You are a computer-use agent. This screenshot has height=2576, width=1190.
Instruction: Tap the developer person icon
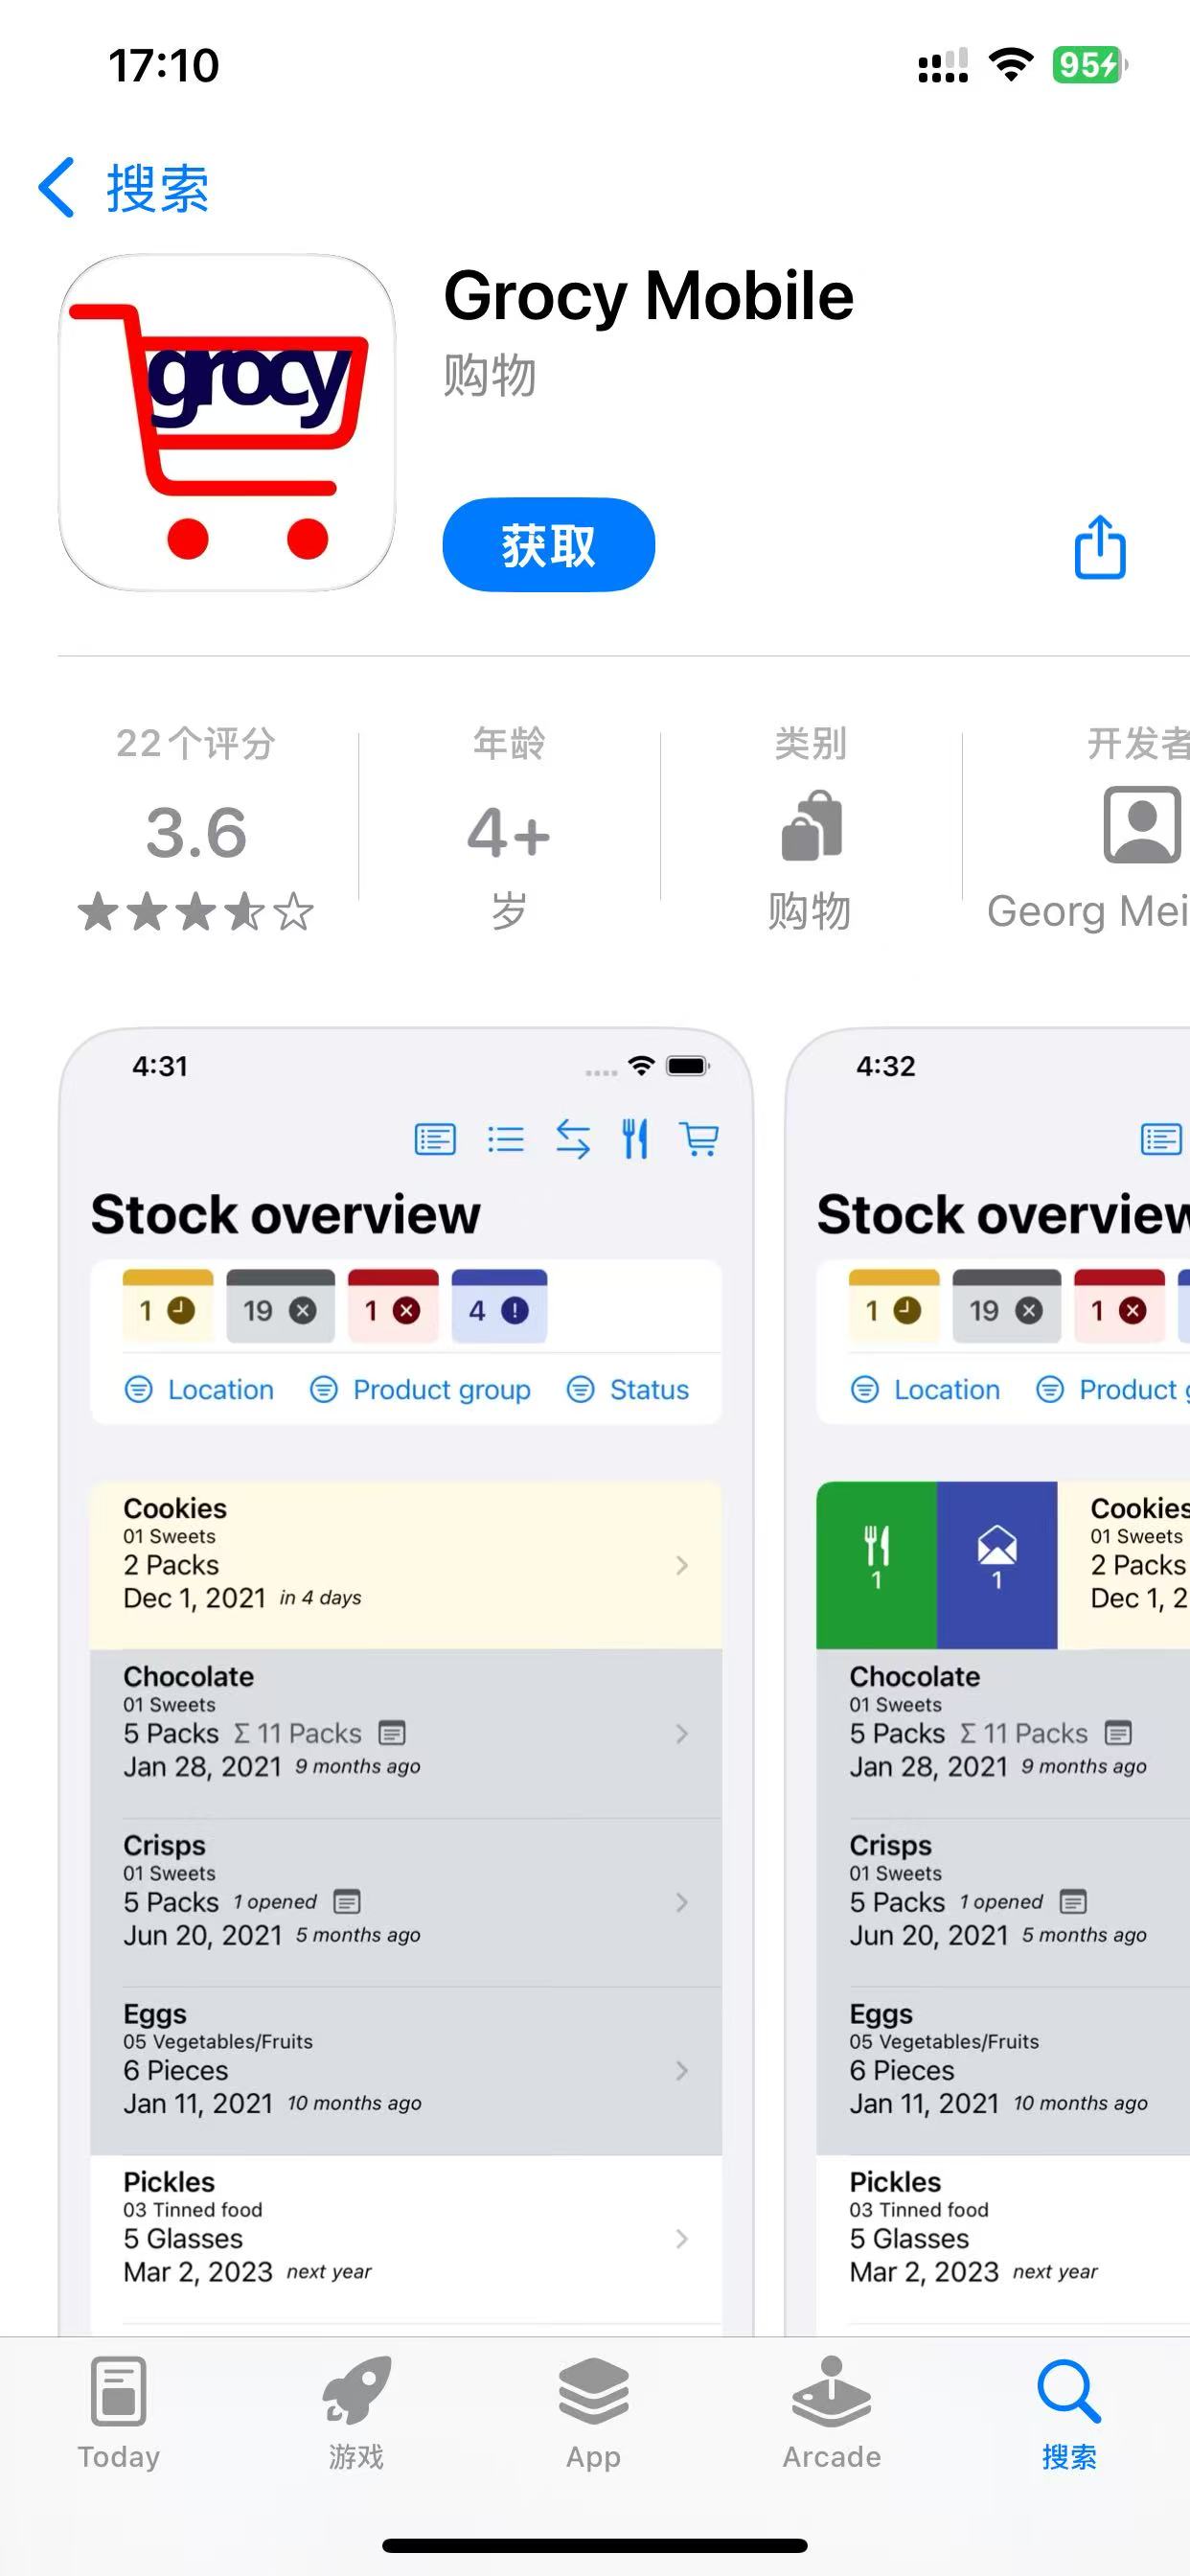1142,825
